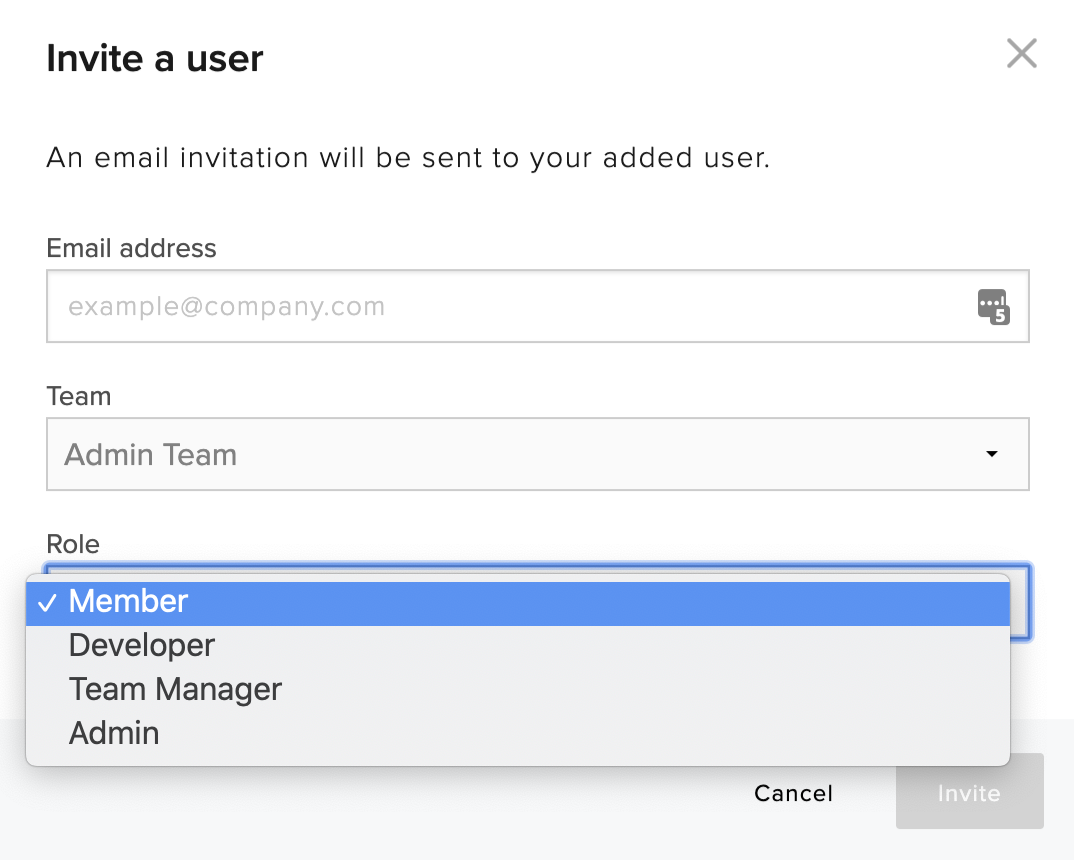Click the Invite a user heading
This screenshot has width=1074, height=860.
[155, 58]
